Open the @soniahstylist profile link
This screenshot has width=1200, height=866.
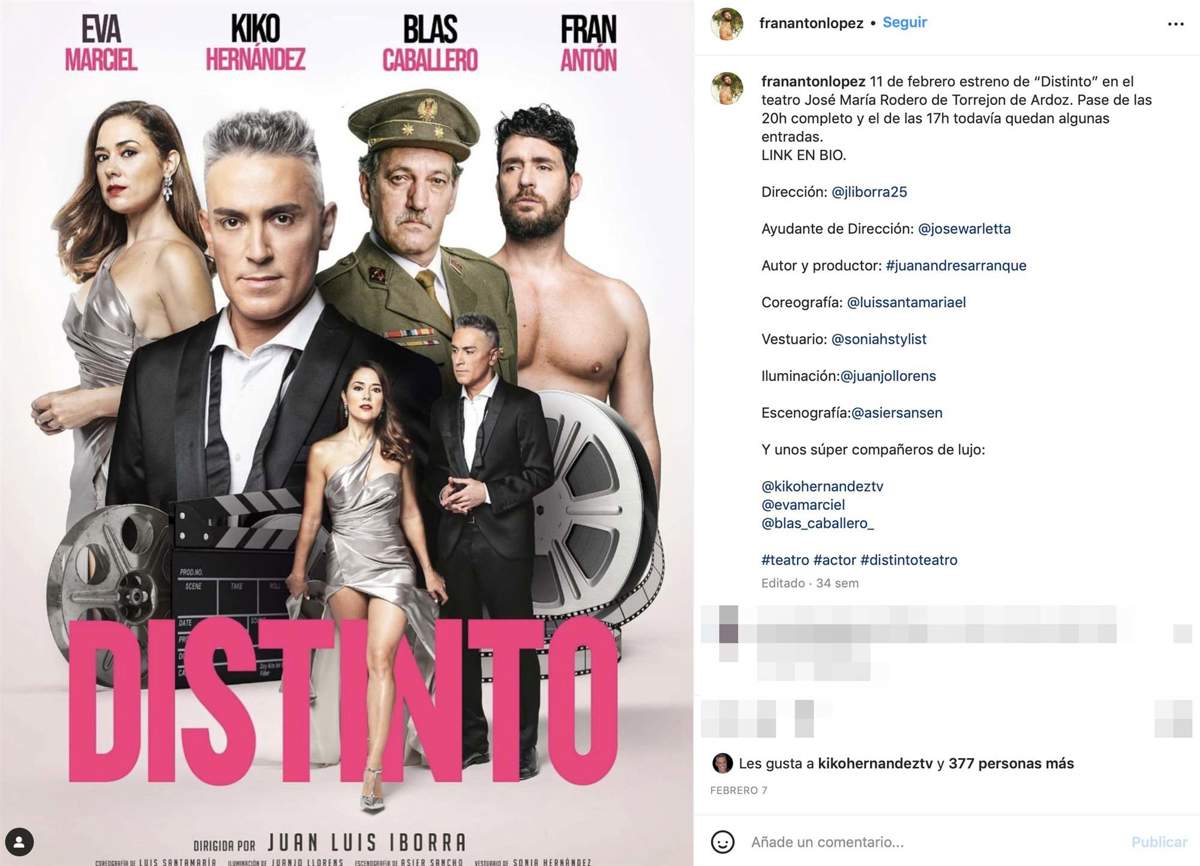(x=879, y=339)
